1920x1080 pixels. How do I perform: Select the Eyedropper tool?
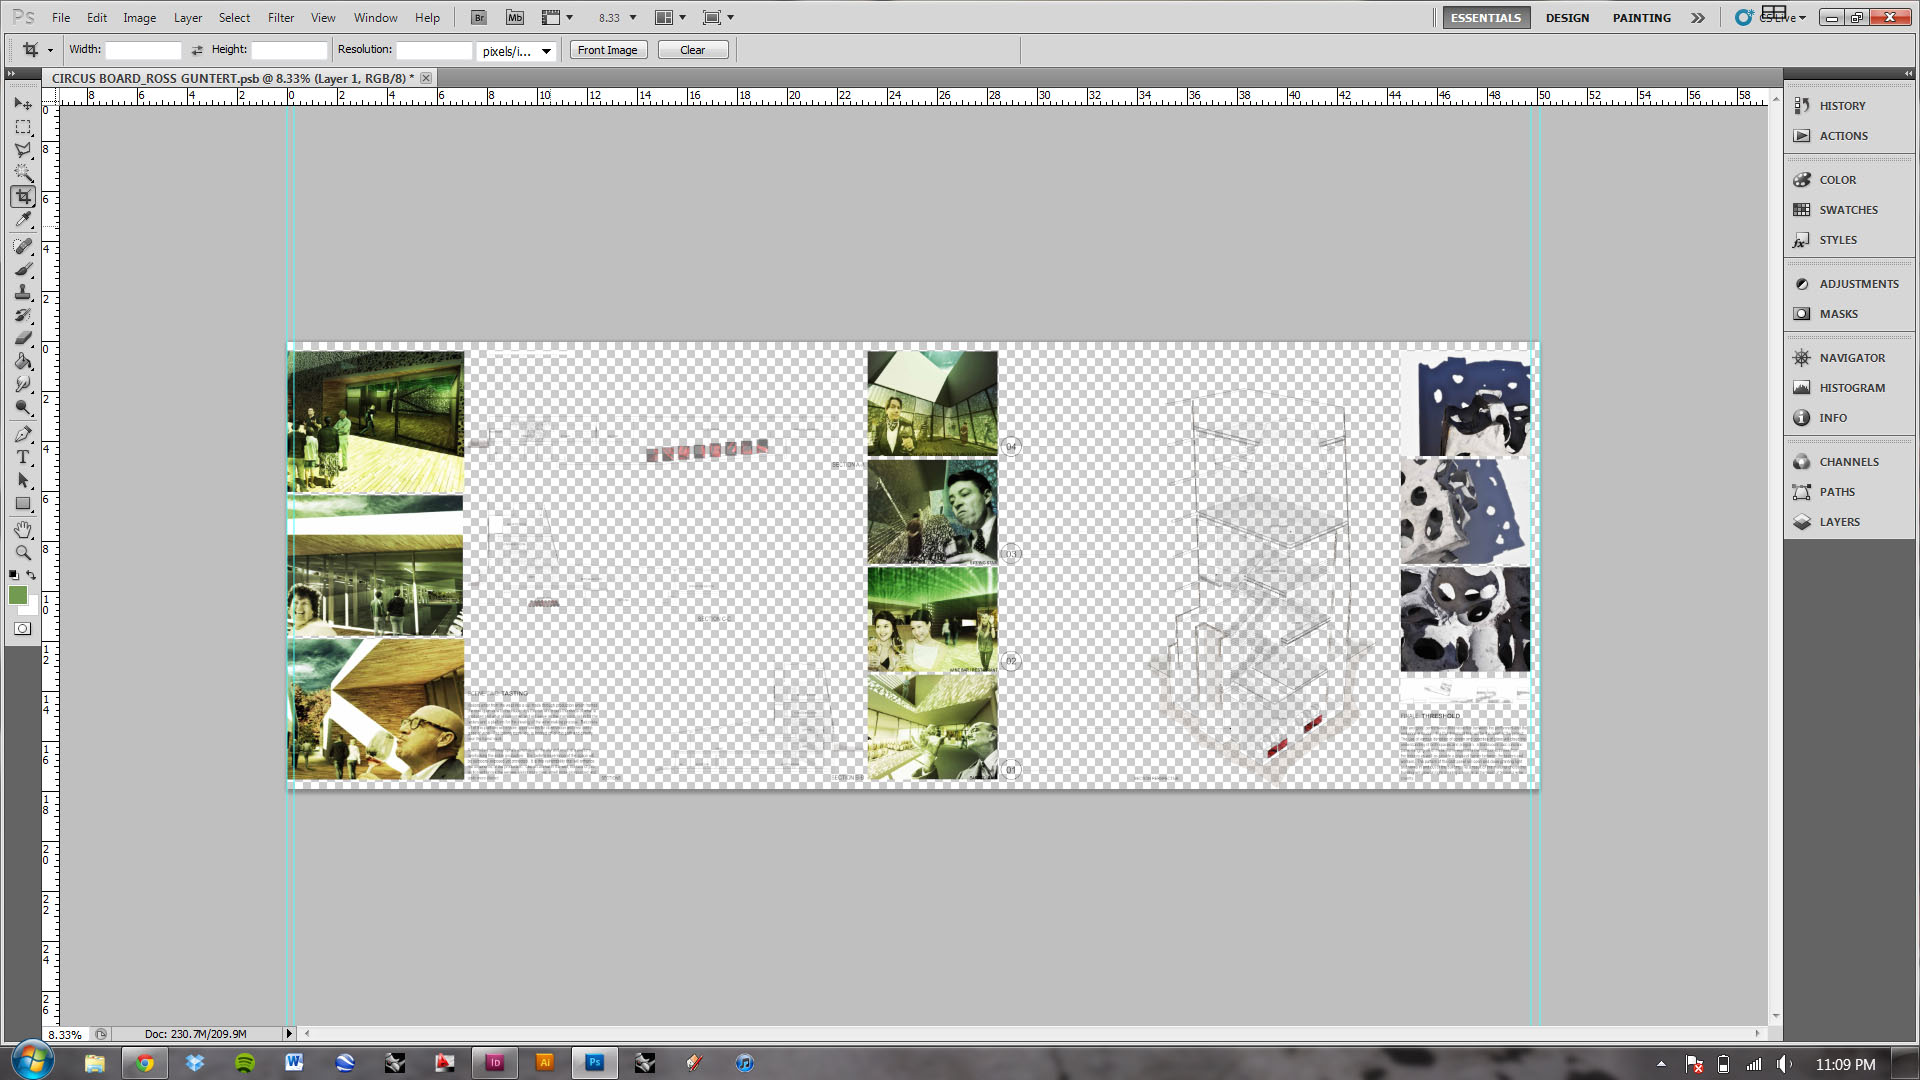click(23, 220)
